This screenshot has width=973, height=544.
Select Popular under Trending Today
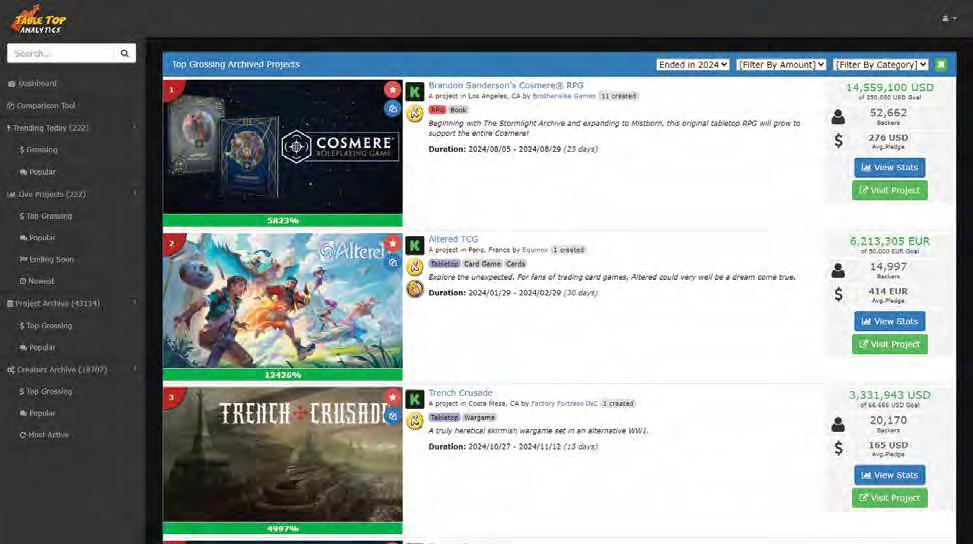click(x=38, y=172)
